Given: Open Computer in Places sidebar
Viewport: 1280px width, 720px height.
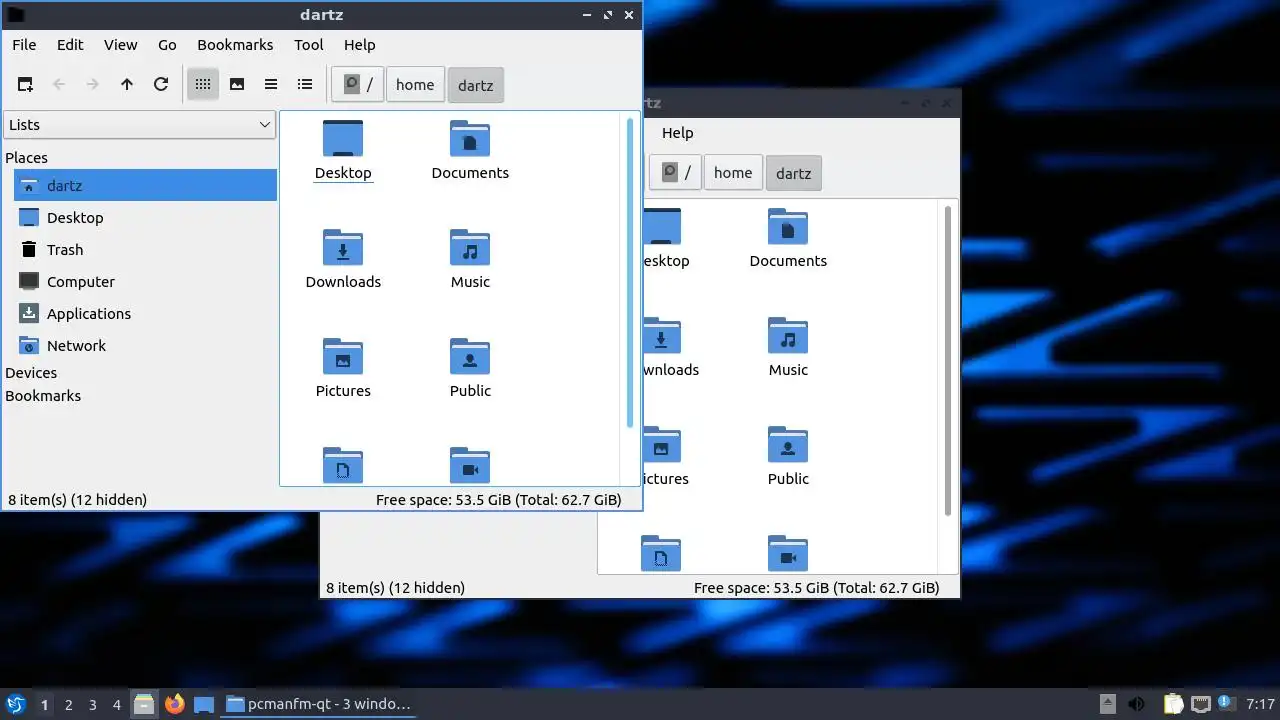Looking at the screenshot, I should [145, 282].
